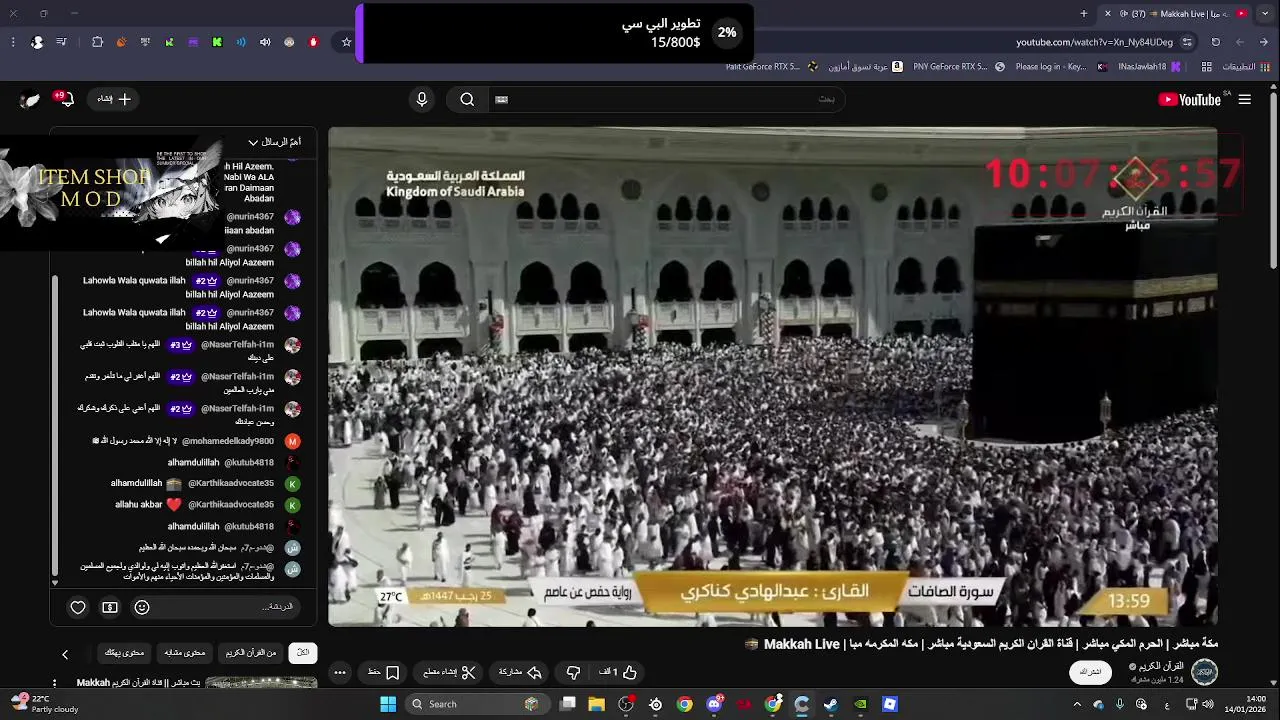The height and width of the screenshot is (720, 1280).
Task: Open new browser tab
Action: point(1084,13)
